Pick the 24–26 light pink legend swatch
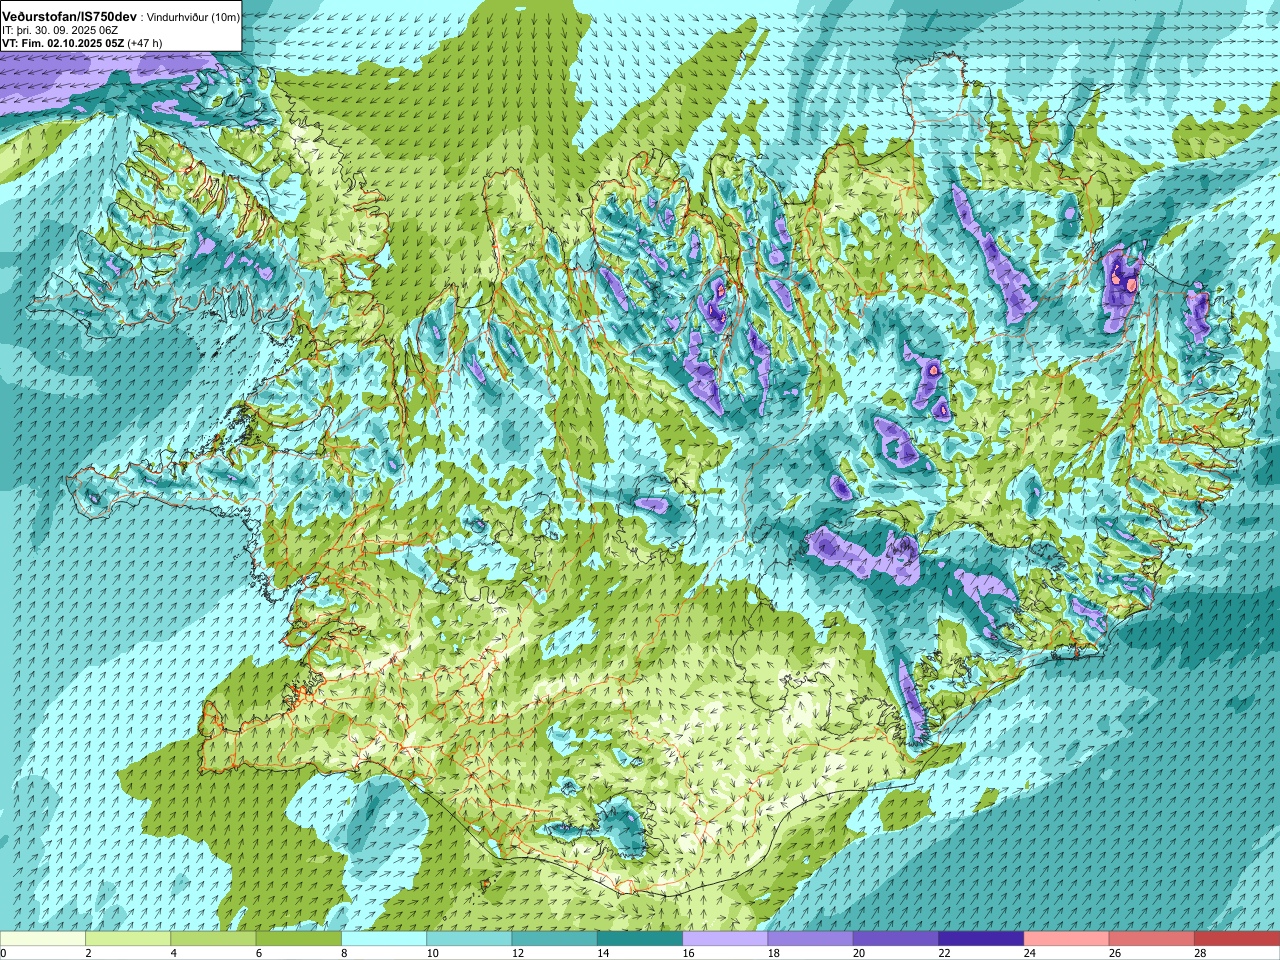The width and height of the screenshot is (1280, 960). pyautogui.click(x=1067, y=939)
